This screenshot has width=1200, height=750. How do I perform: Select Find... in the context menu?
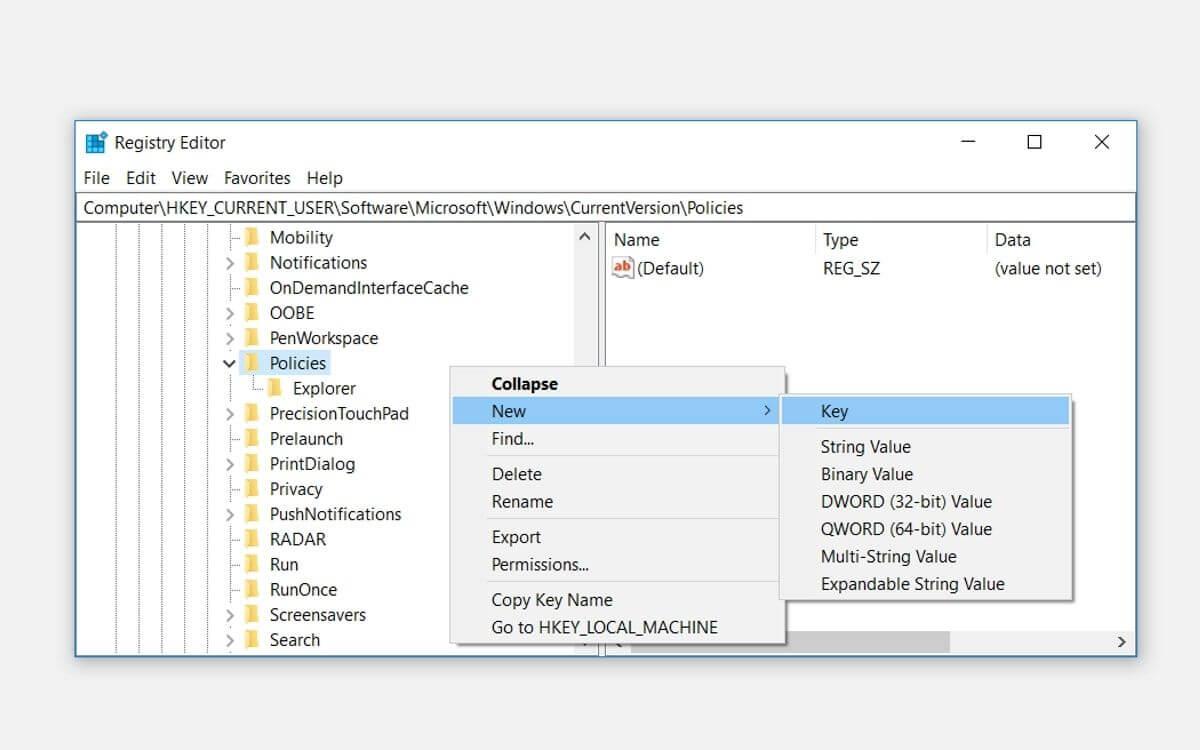point(617,439)
